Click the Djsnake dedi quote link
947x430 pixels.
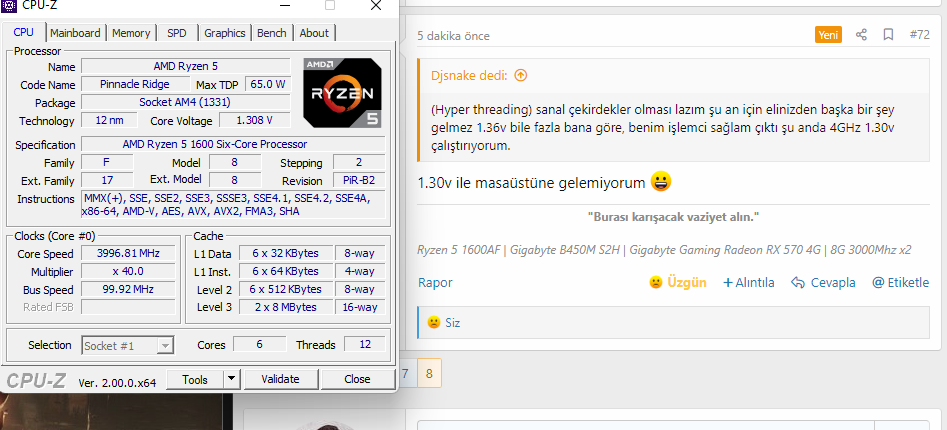tap(470, 75)
